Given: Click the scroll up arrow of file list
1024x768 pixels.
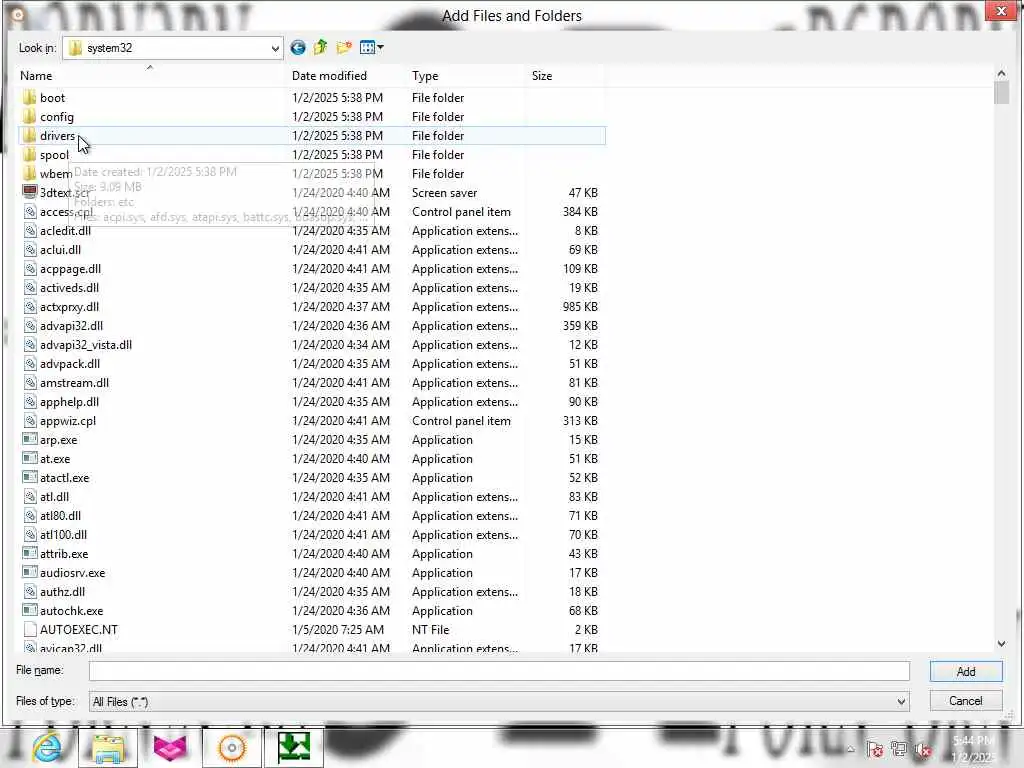Looking at the screenshot, I should (x=1001, y=74).
